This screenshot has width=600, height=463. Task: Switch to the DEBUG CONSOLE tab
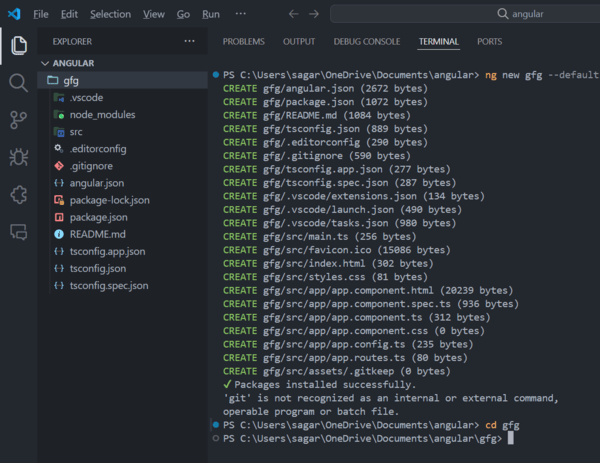(x=367, y=42)
